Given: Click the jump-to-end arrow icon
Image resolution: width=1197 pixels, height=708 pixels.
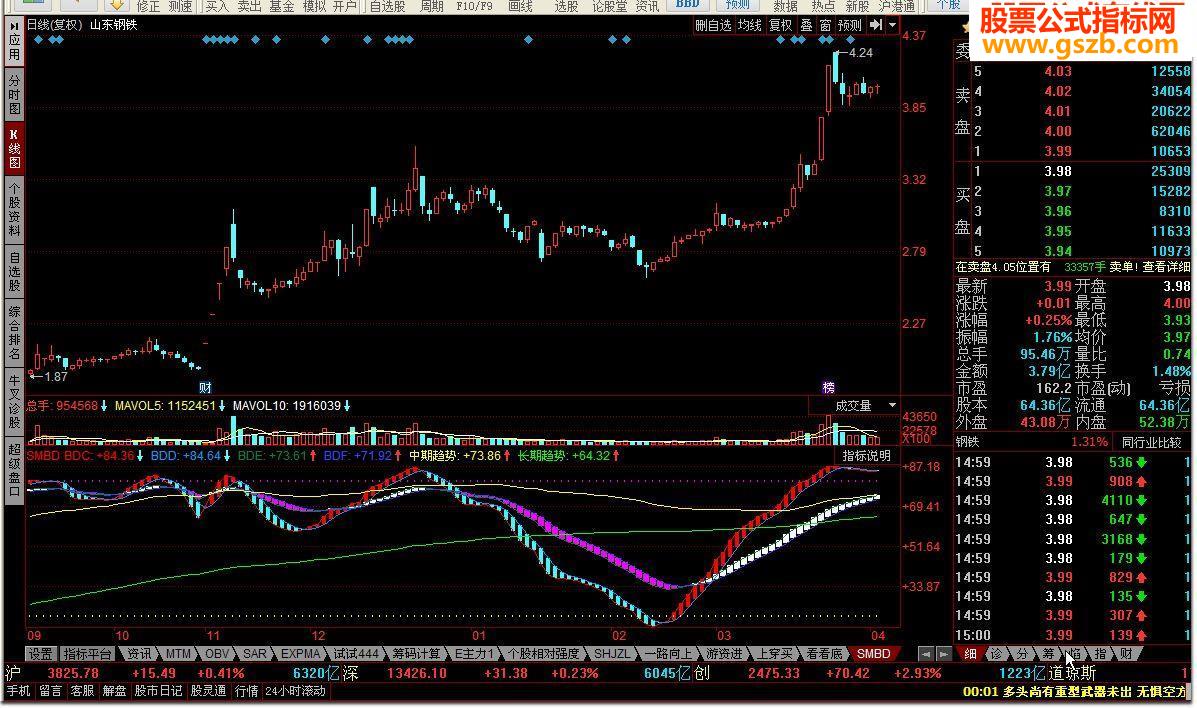Looking at the screenshot, I should (x=876, y=25).
